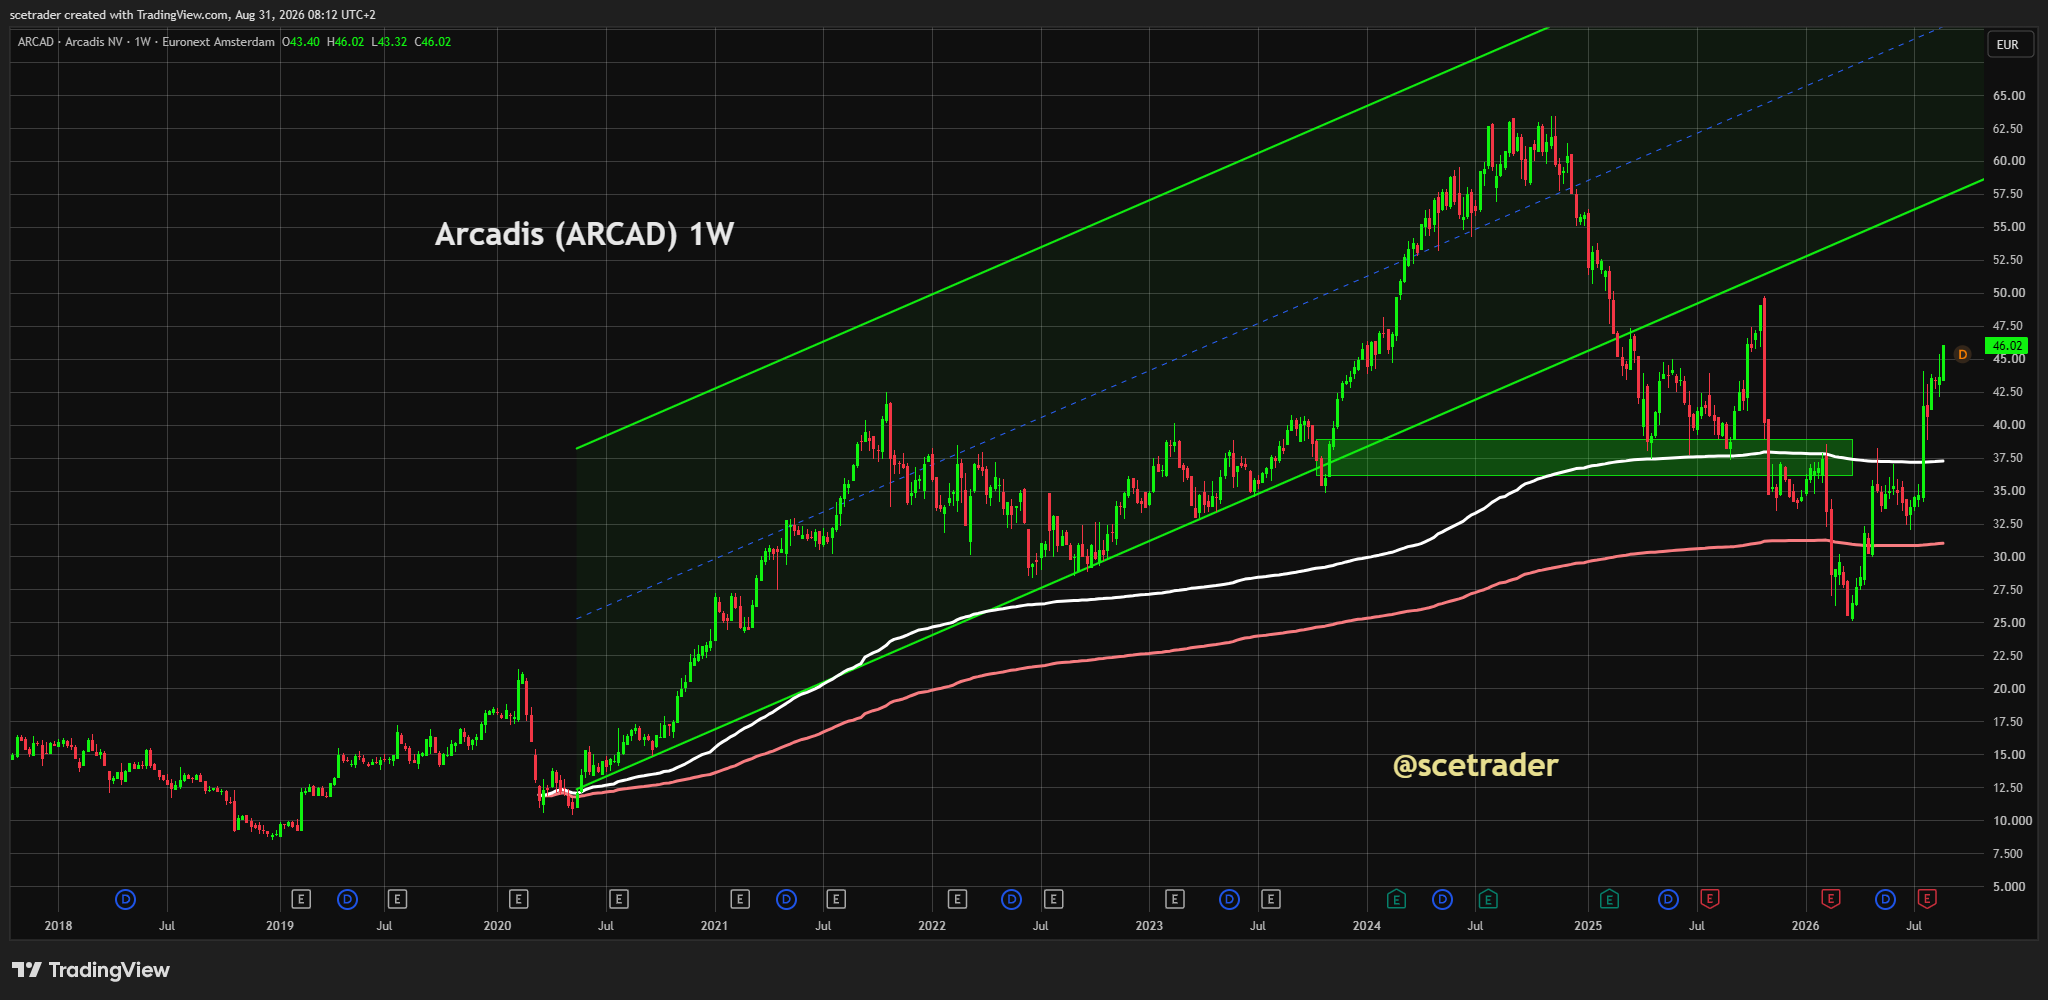Click the low value L43.32

tap(389, 42)
